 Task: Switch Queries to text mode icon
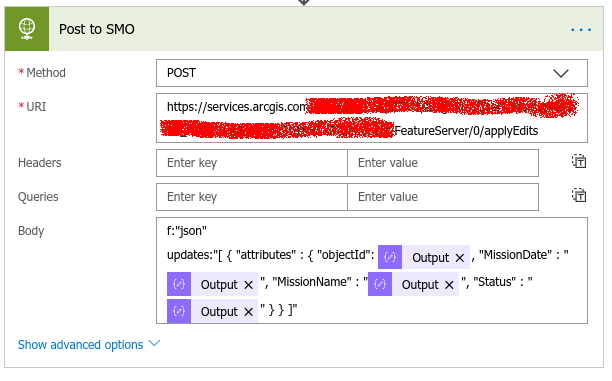[x=579, y=195]
